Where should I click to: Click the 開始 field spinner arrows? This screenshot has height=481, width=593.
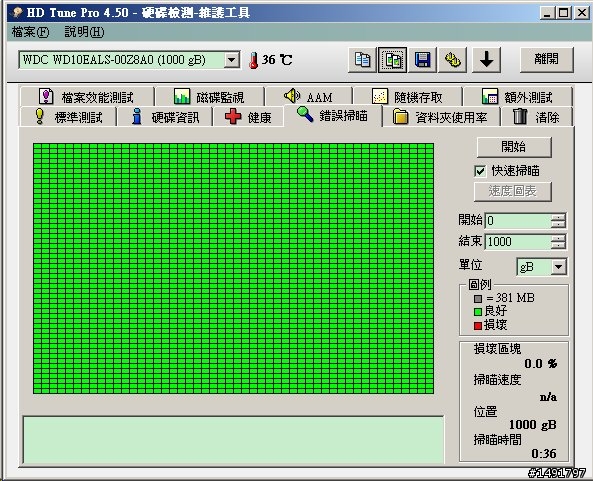point(558,220)
